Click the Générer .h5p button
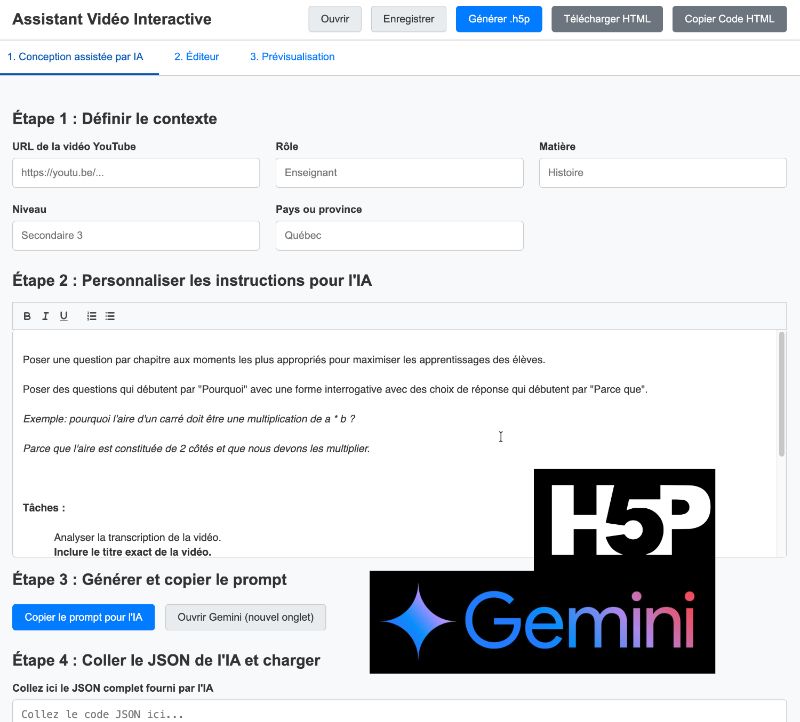This screenshot has width=800, height=722. pyautogui.click(x=498, y=18)
